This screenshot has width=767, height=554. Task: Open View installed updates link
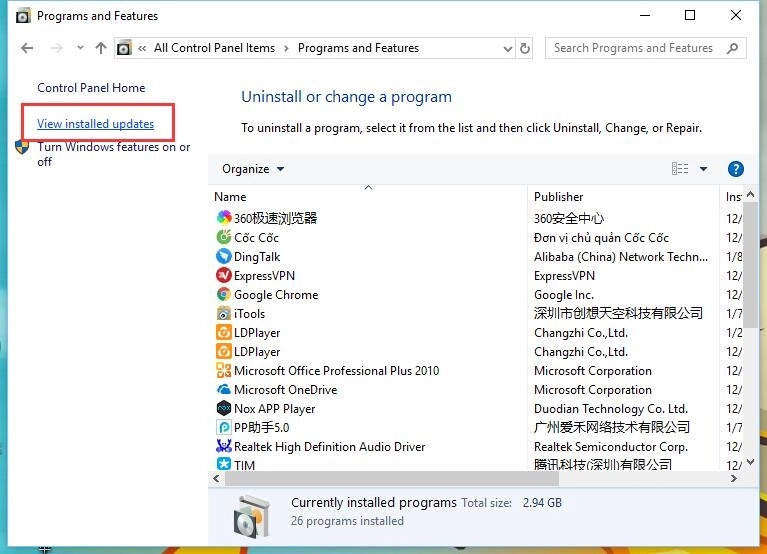95,124
